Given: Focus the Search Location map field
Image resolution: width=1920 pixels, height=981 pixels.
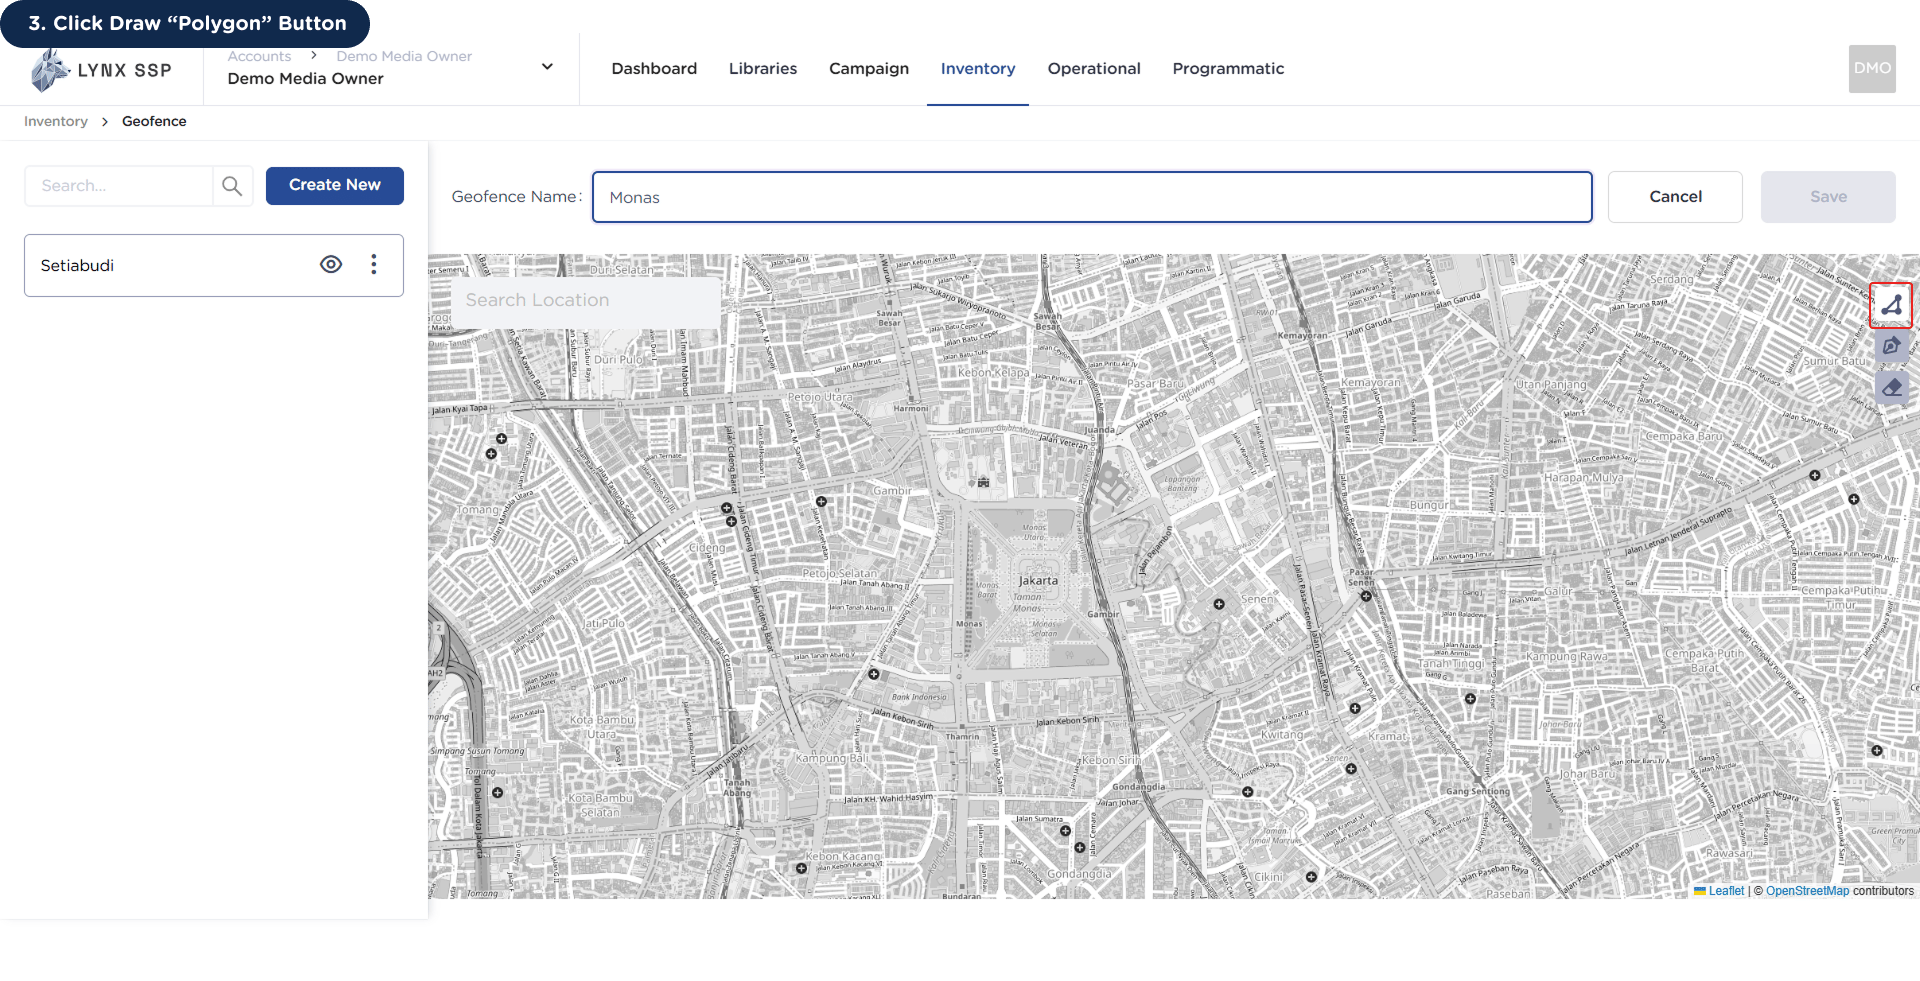Looking at the screenshot, I should point(585,300).
